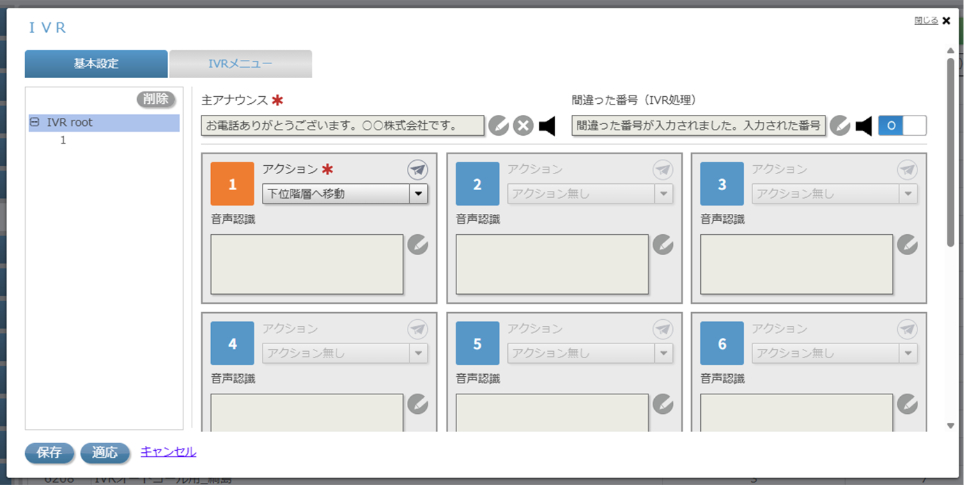
Task: Edit voice recognition for key 5
Action: pyautogui.click(x=663, y=404)
